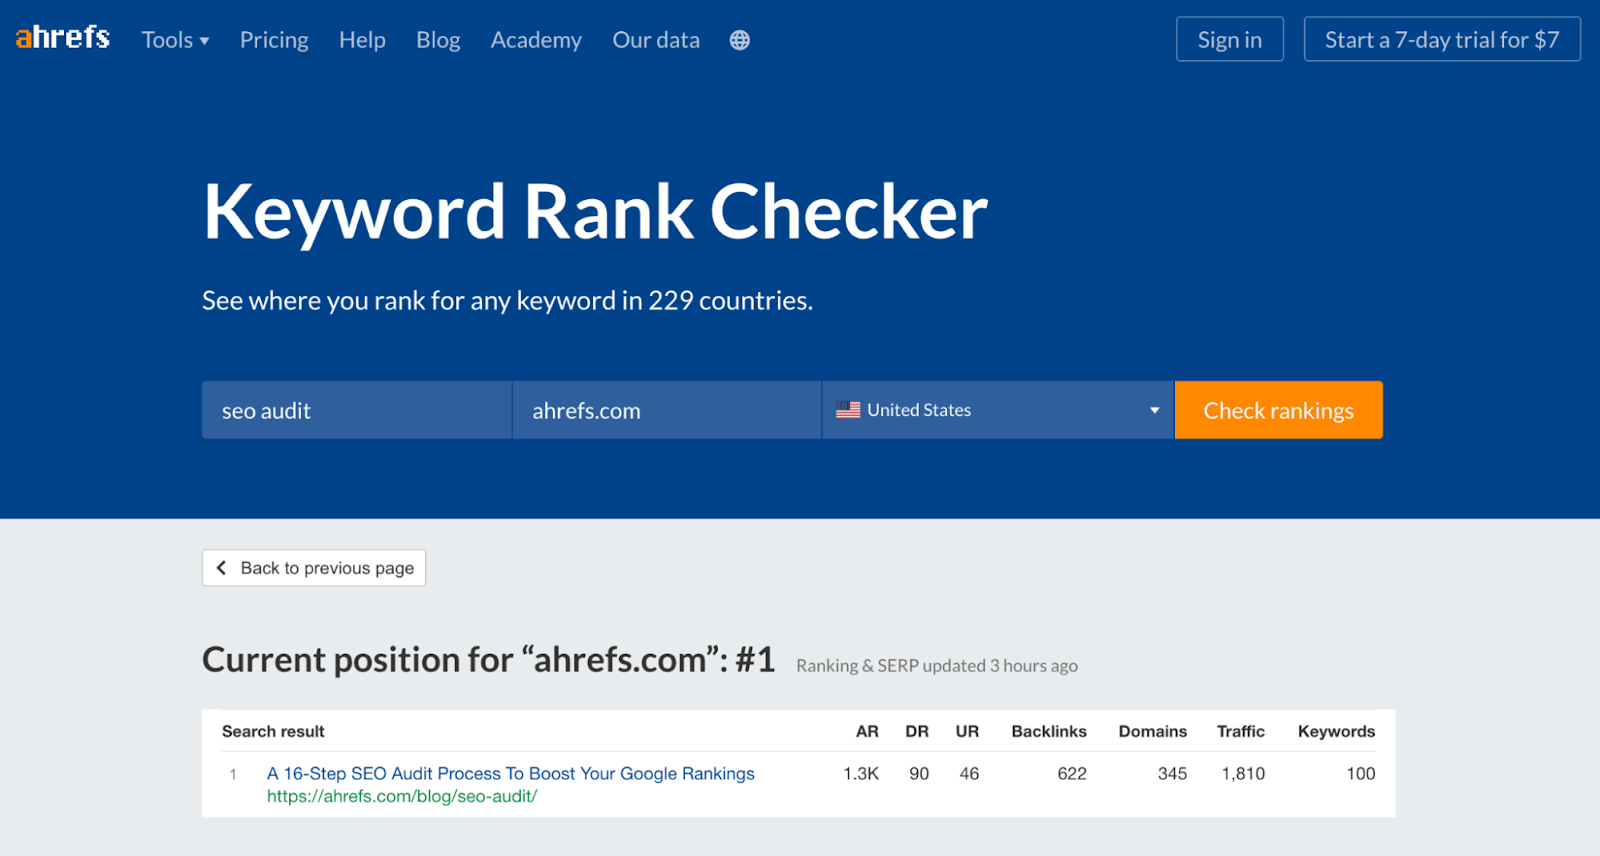The width and height of the screenshot is (1600, 856).
Task: Click the AR column header
Action: click(x=867, y=731)
